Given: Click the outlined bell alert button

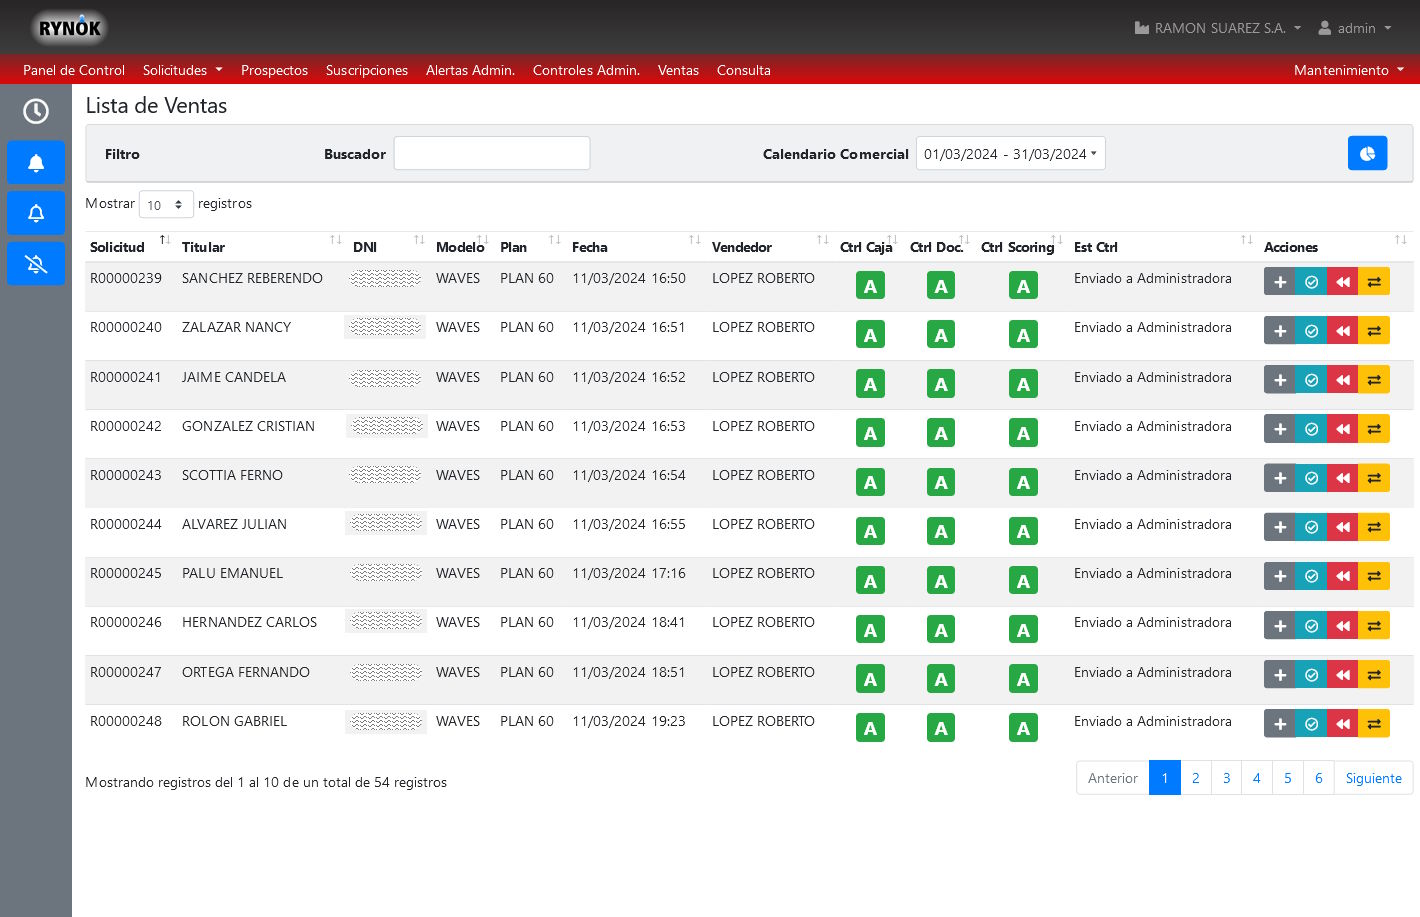Looking at the screenshot, I should tap(36, 213).
